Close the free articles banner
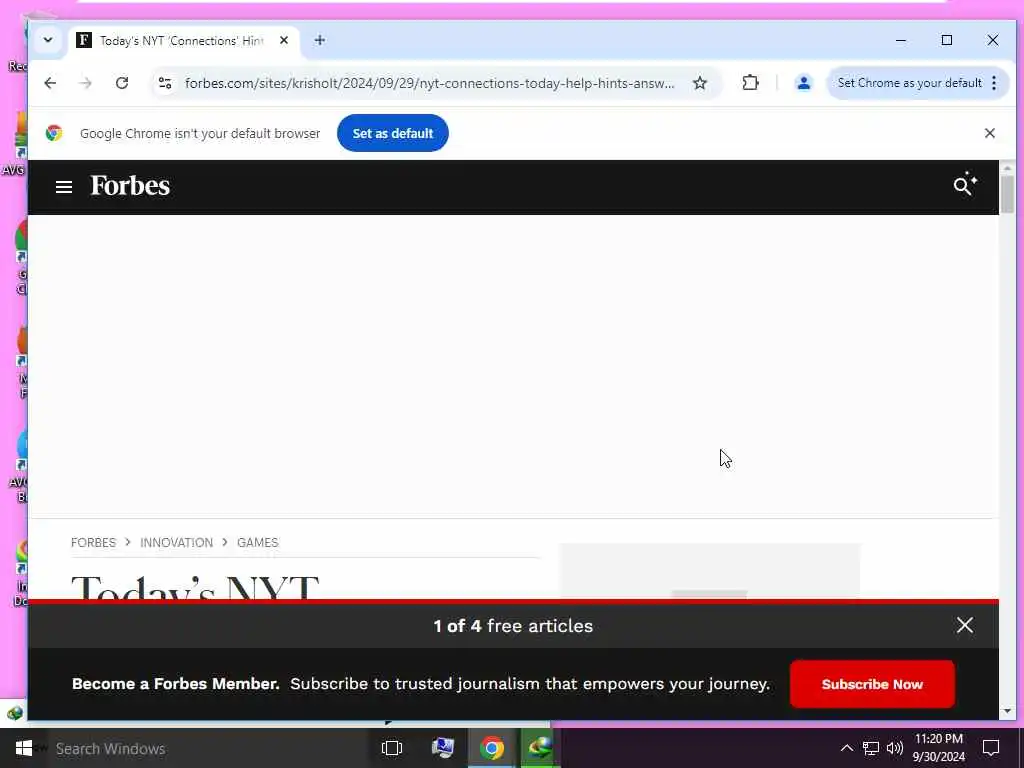Screen dimensions: 1024x768 (x=965, y=626)
